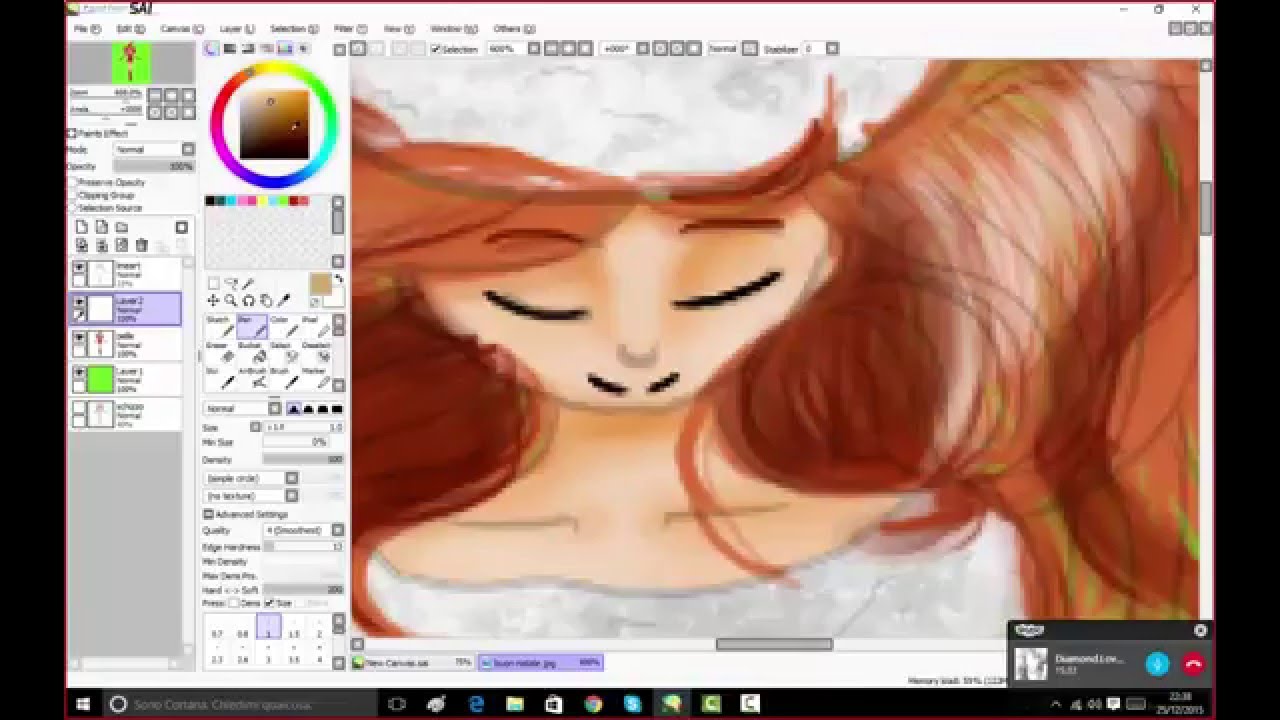Create a new layer folder
The width and height of the screenshot is (1280, 720).
pos(122,228)
